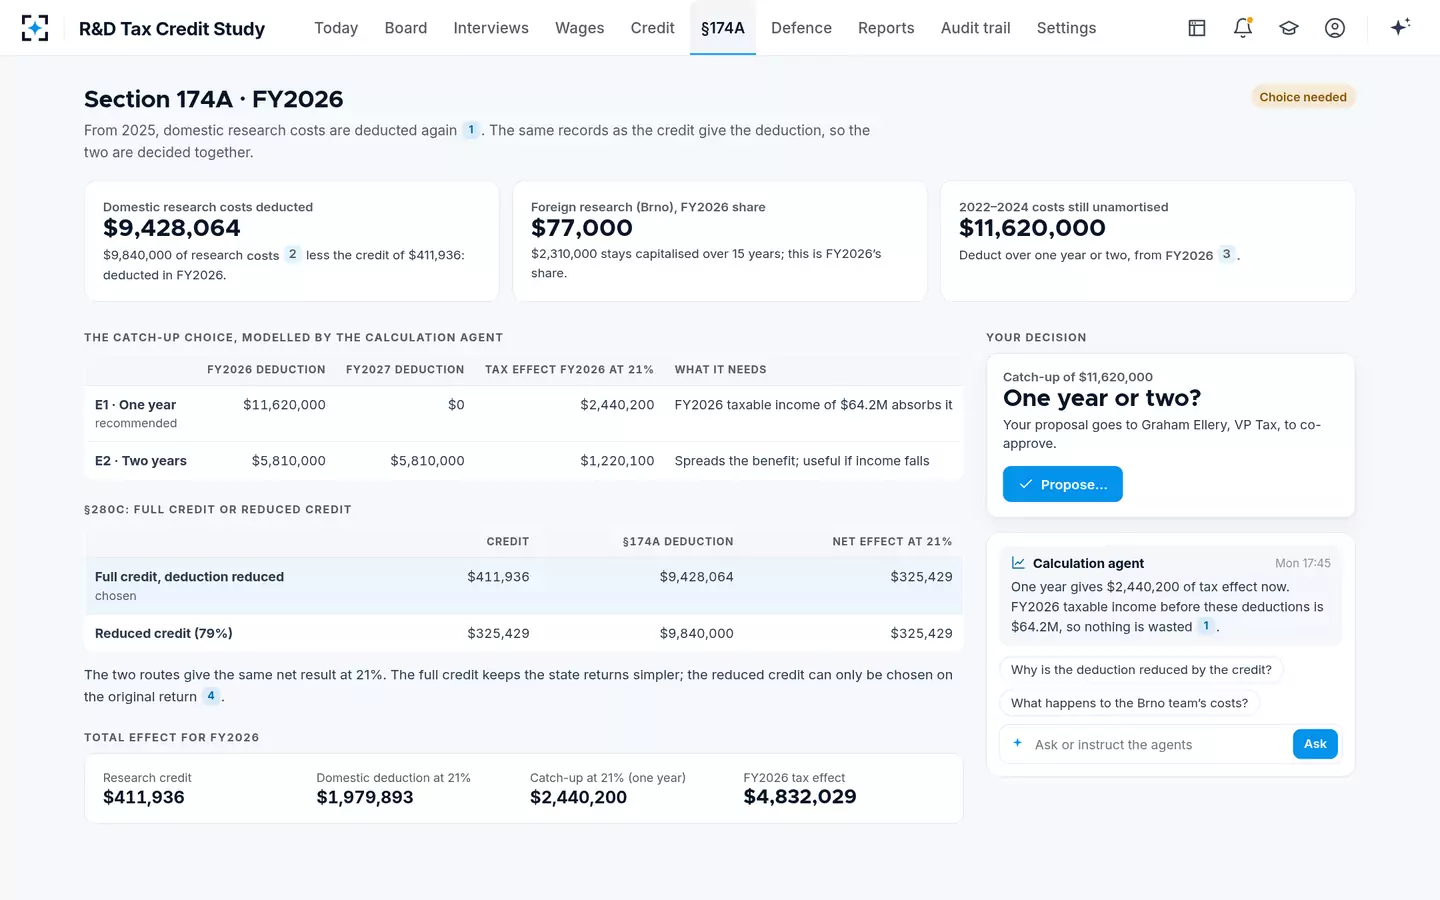1440x900 pixels.
Task: Open citation 2 beside 'research costs'
Action: point(293,254)
